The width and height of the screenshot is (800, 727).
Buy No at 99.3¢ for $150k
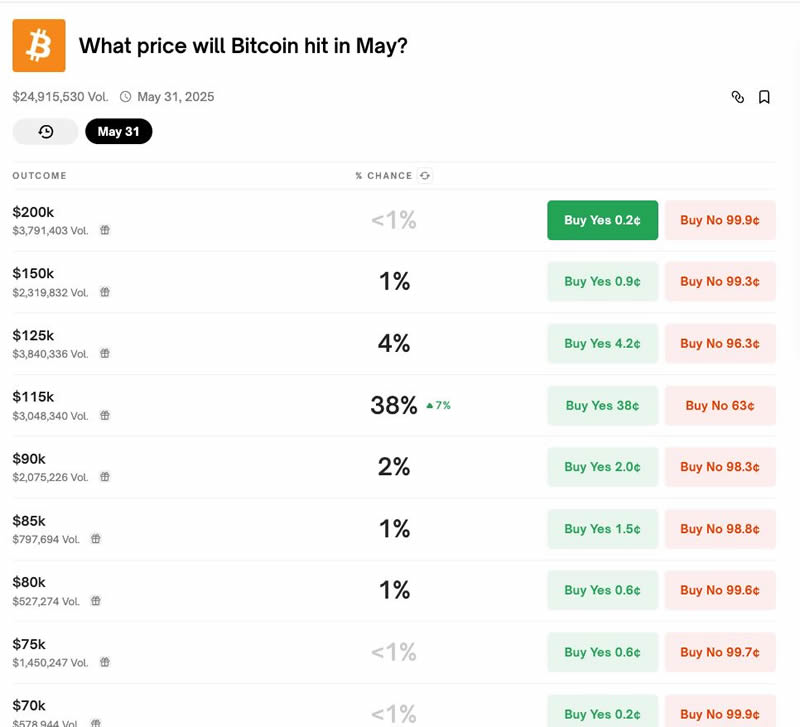[720, 282]
